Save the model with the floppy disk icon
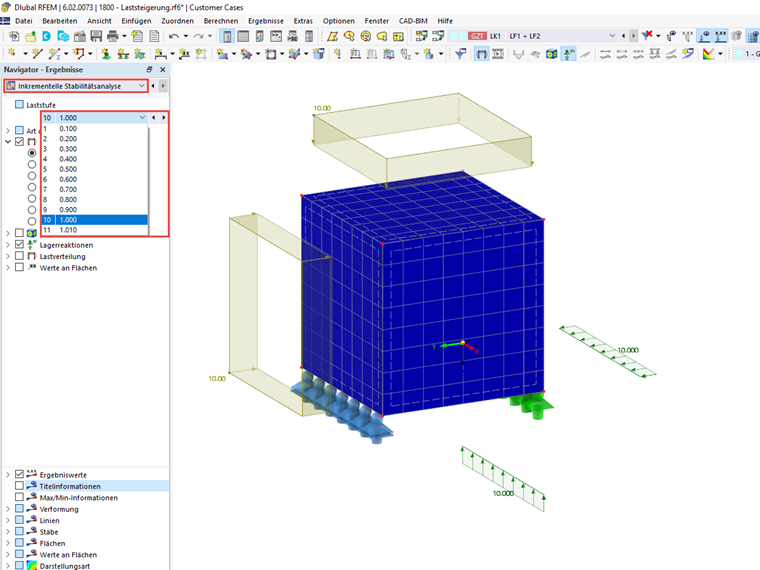Image resolution: width=760 pixels, height=570 pixels. (x=96, y=36)
